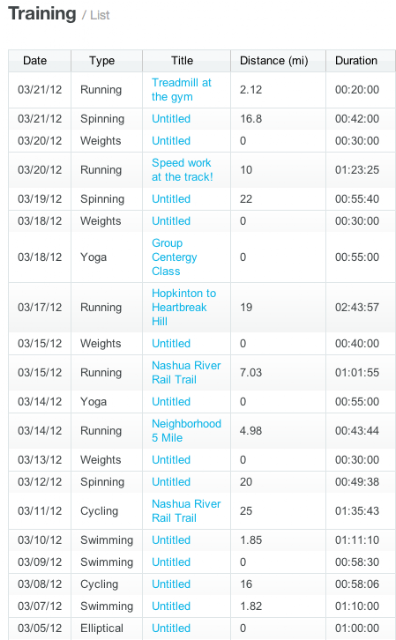The image size is (396, 640).
Task: Open Untitled Swimming entry with 1.85 miles
Action: 171,540
